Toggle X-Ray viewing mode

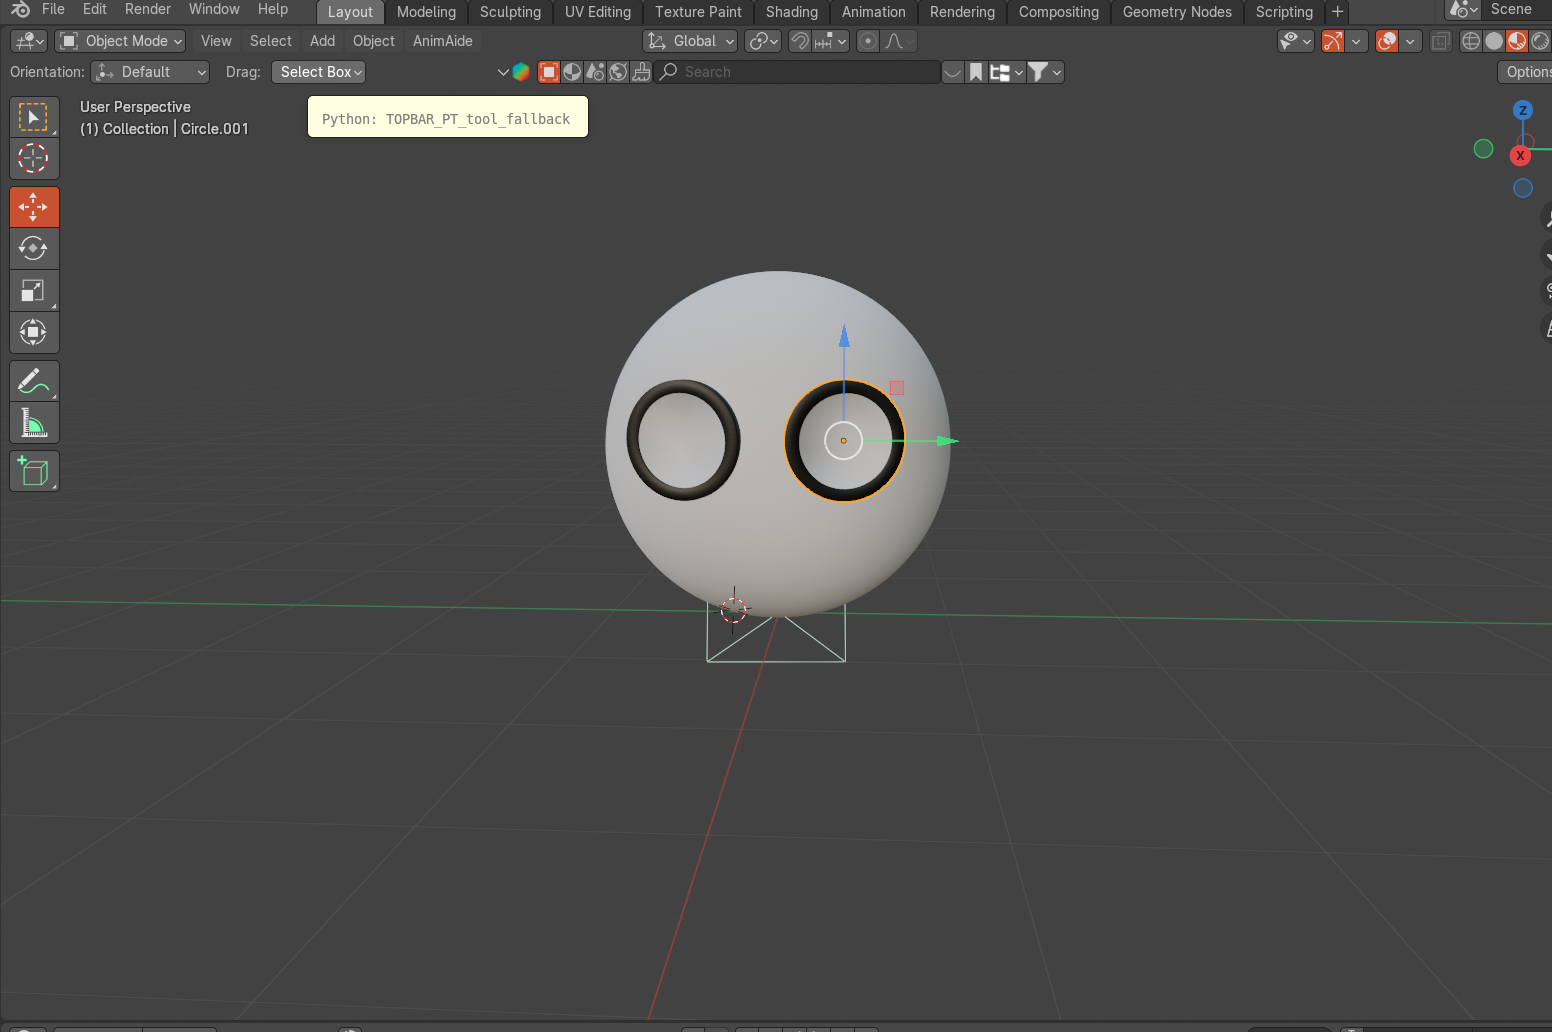coord(1440,41)
